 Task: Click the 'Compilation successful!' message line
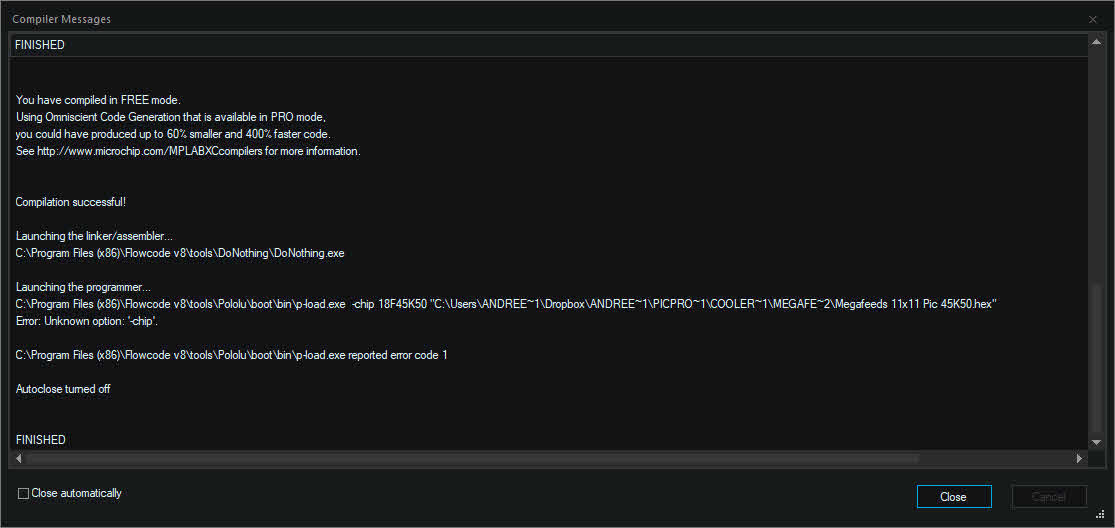(x=71, y=203)
